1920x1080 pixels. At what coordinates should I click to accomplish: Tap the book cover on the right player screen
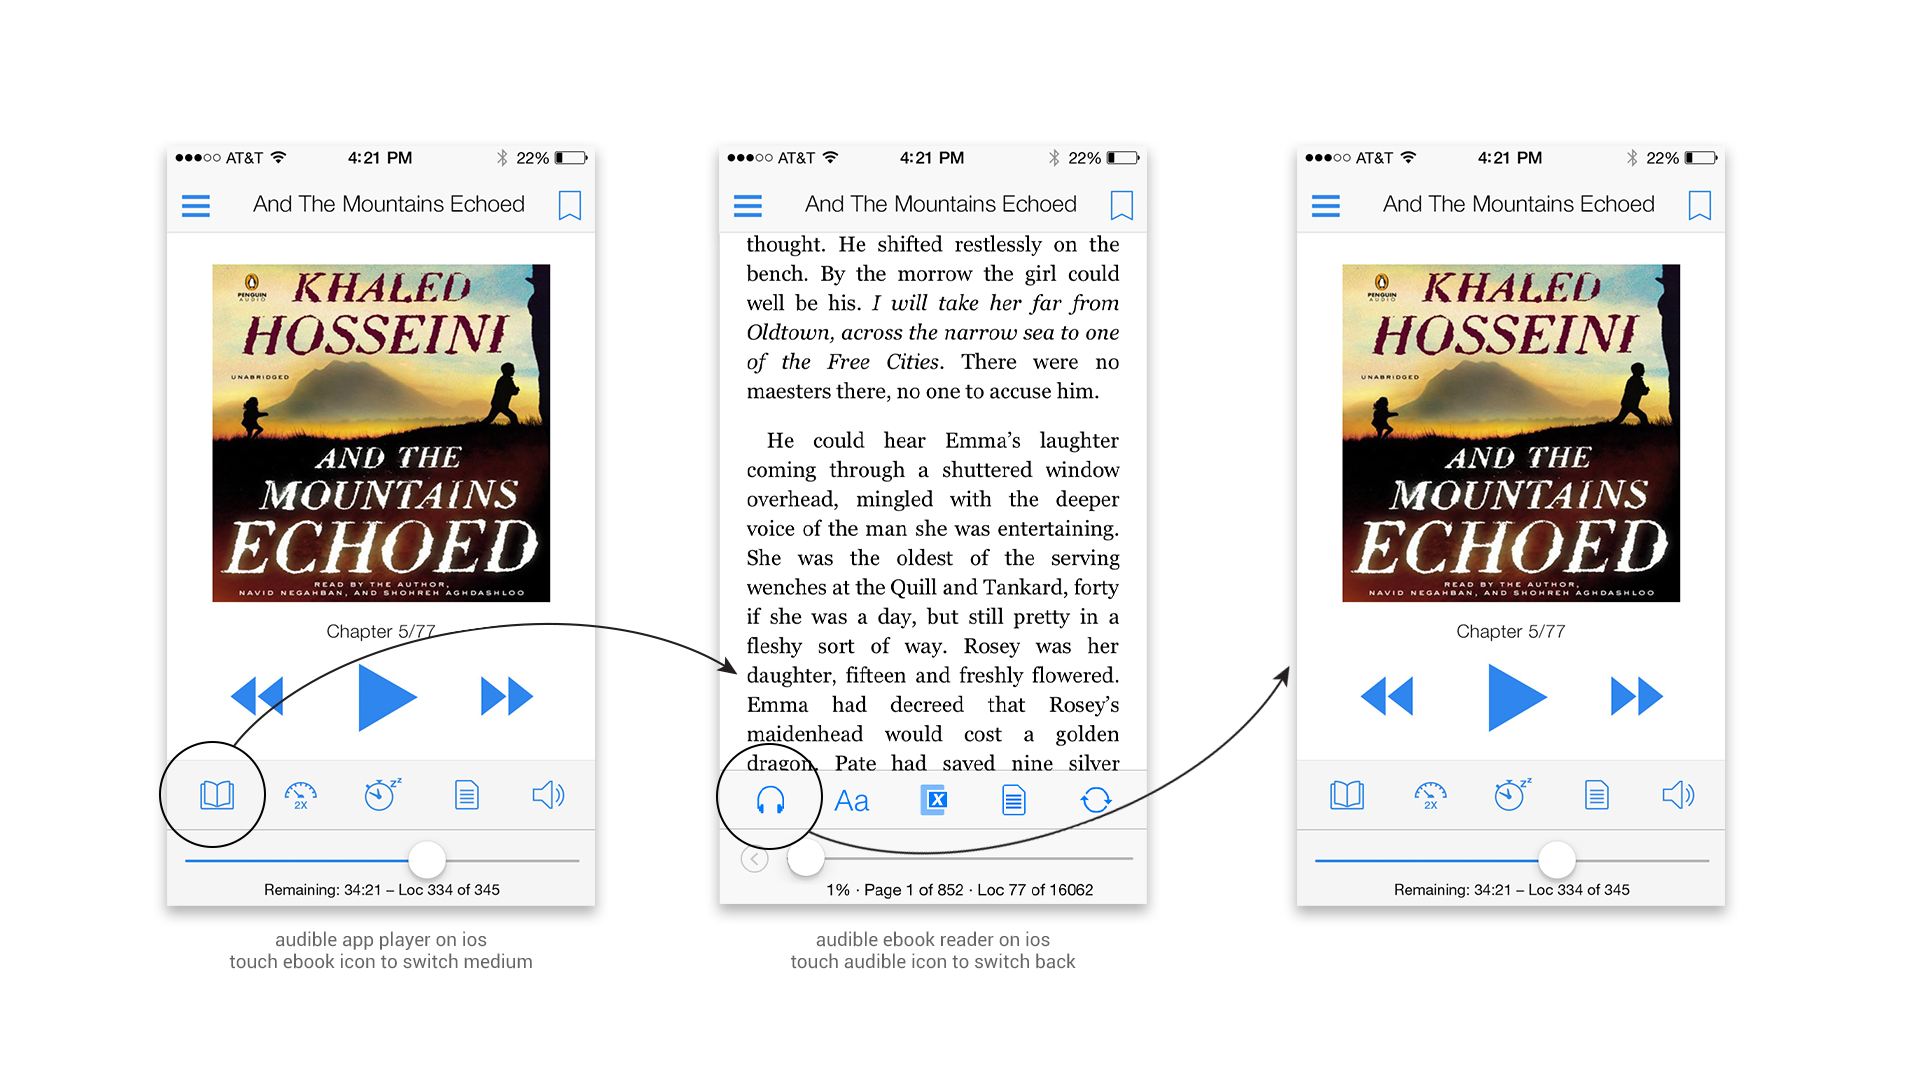1511,433
